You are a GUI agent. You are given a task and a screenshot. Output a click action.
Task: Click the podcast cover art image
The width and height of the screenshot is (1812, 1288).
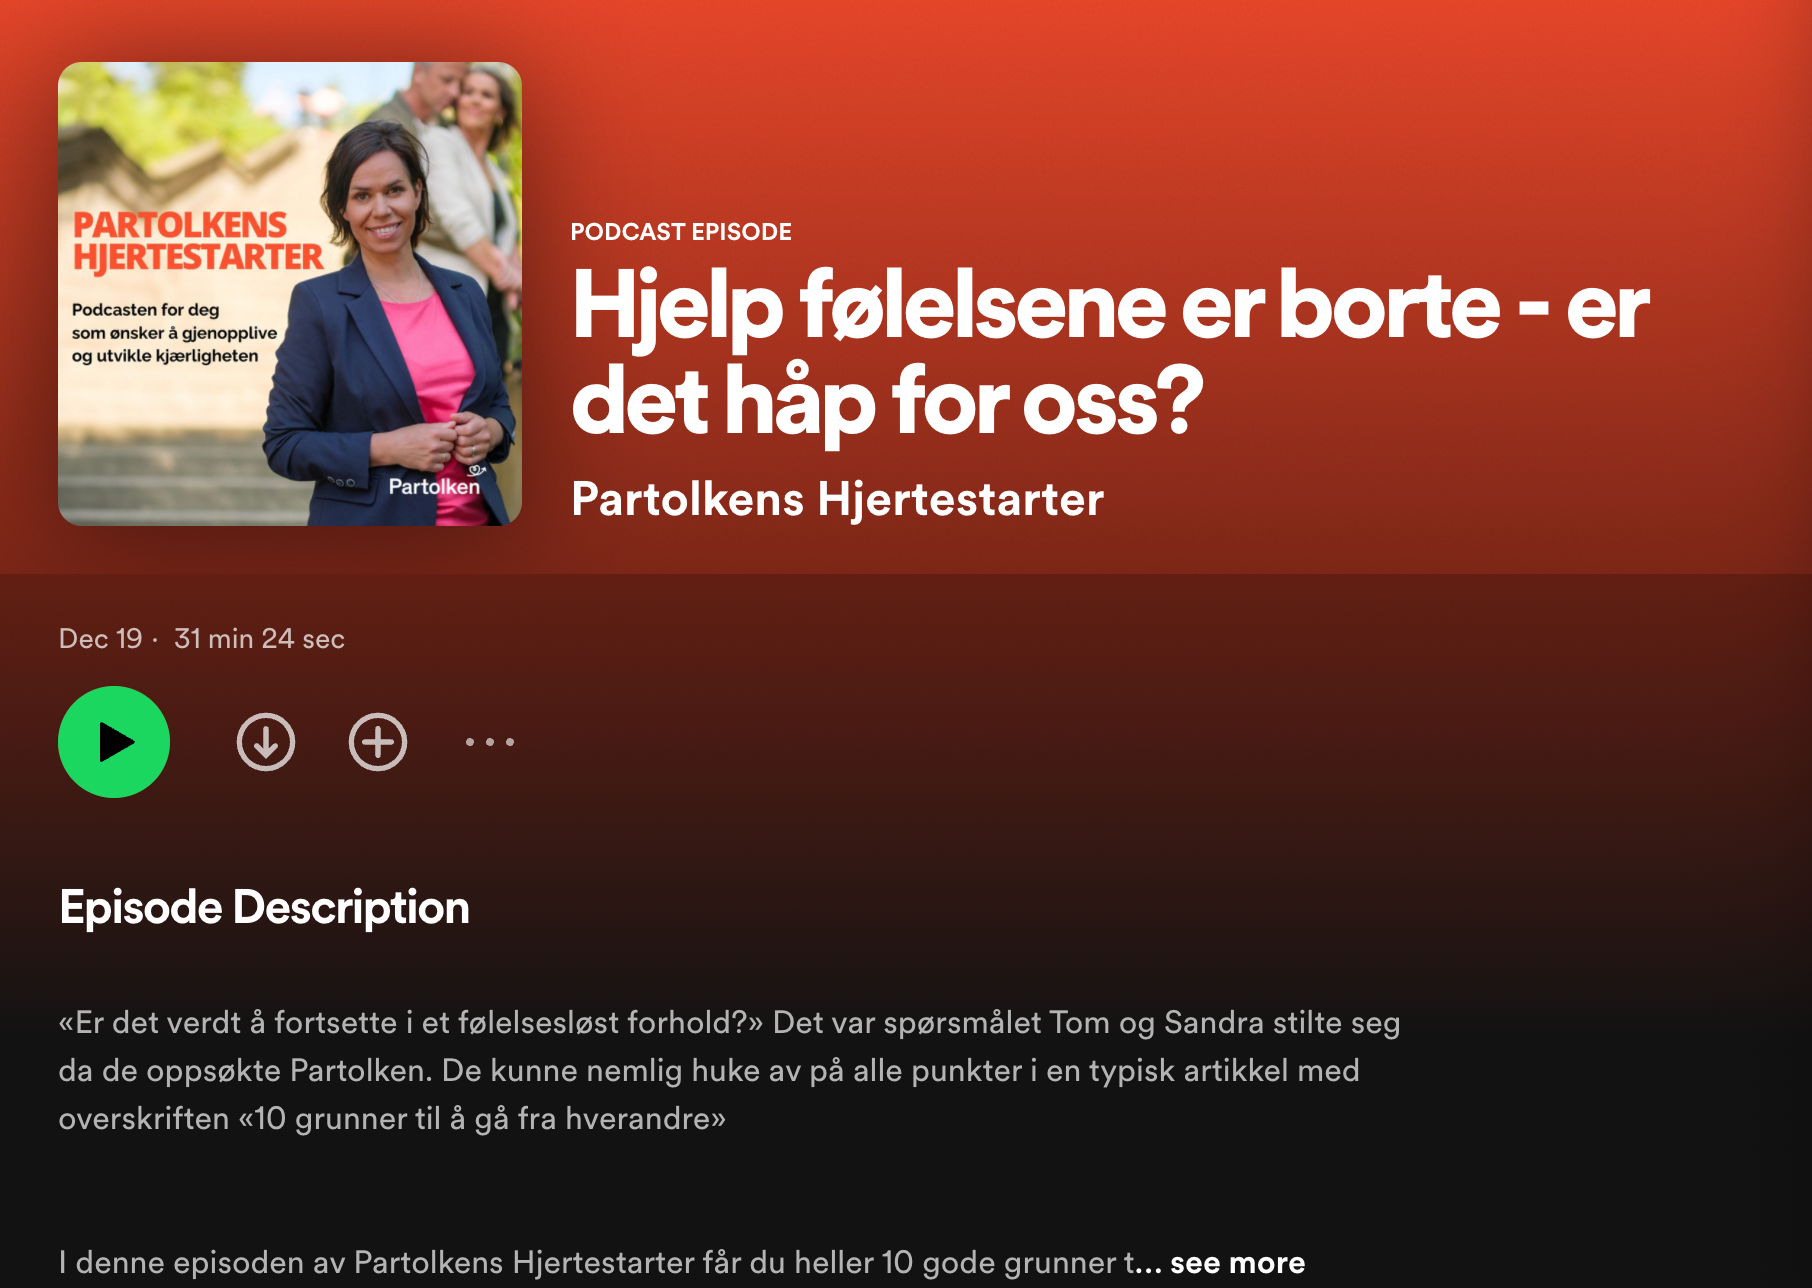pyautogui.click(x=290, y=294)
